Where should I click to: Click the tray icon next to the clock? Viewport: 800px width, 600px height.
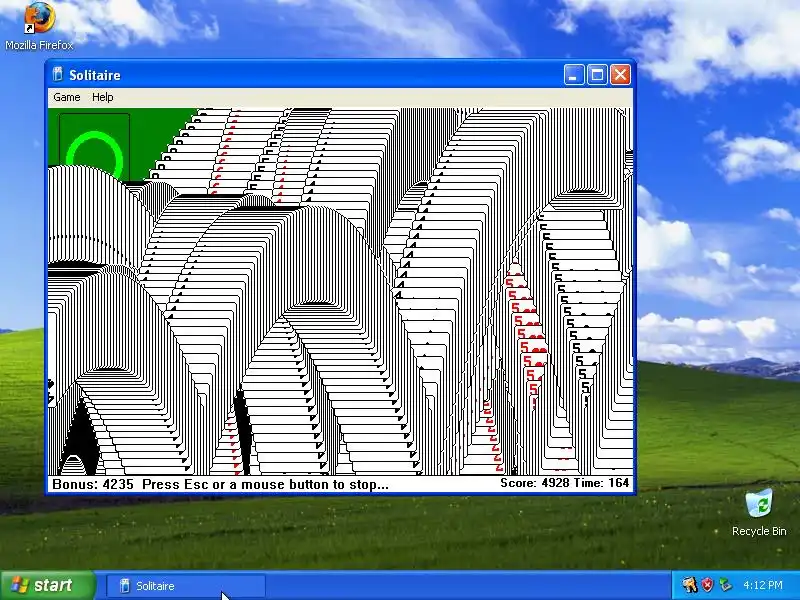pyautogui.click(x=725, y=585)
